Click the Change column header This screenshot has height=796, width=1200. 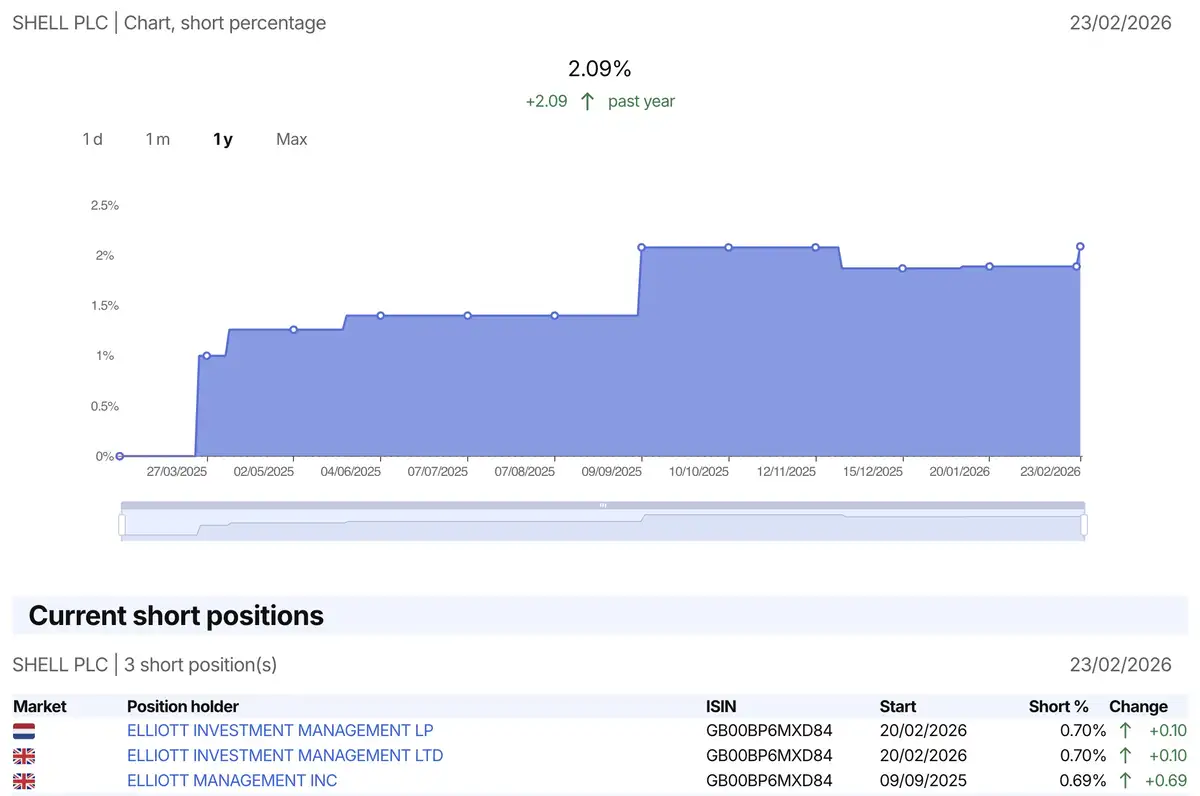coord(1138,706)
